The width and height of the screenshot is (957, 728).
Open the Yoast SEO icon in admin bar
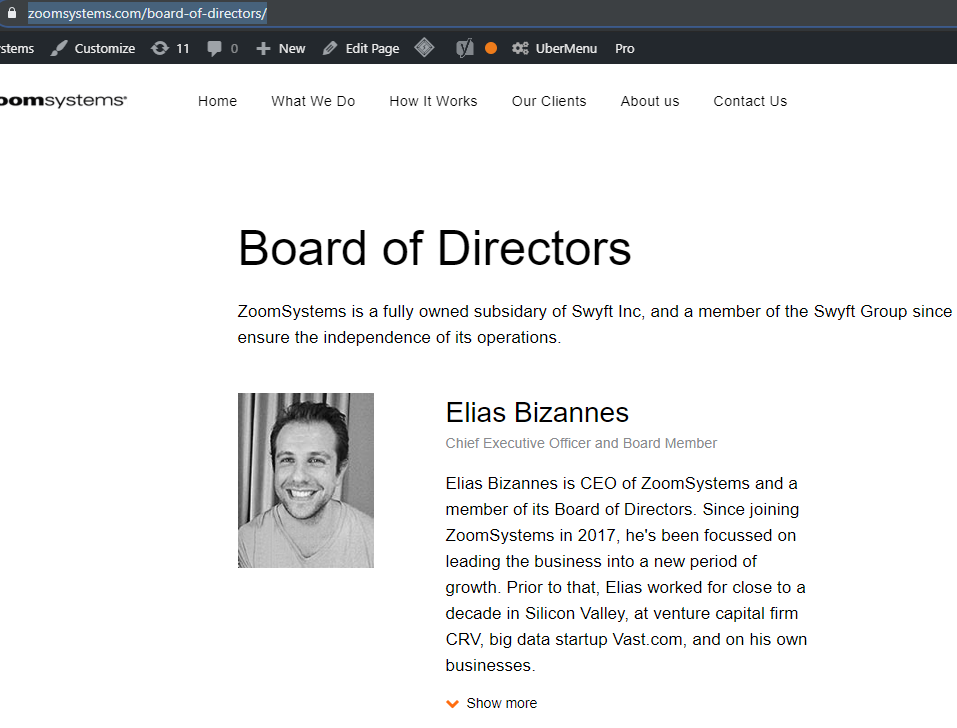[464, 48]
